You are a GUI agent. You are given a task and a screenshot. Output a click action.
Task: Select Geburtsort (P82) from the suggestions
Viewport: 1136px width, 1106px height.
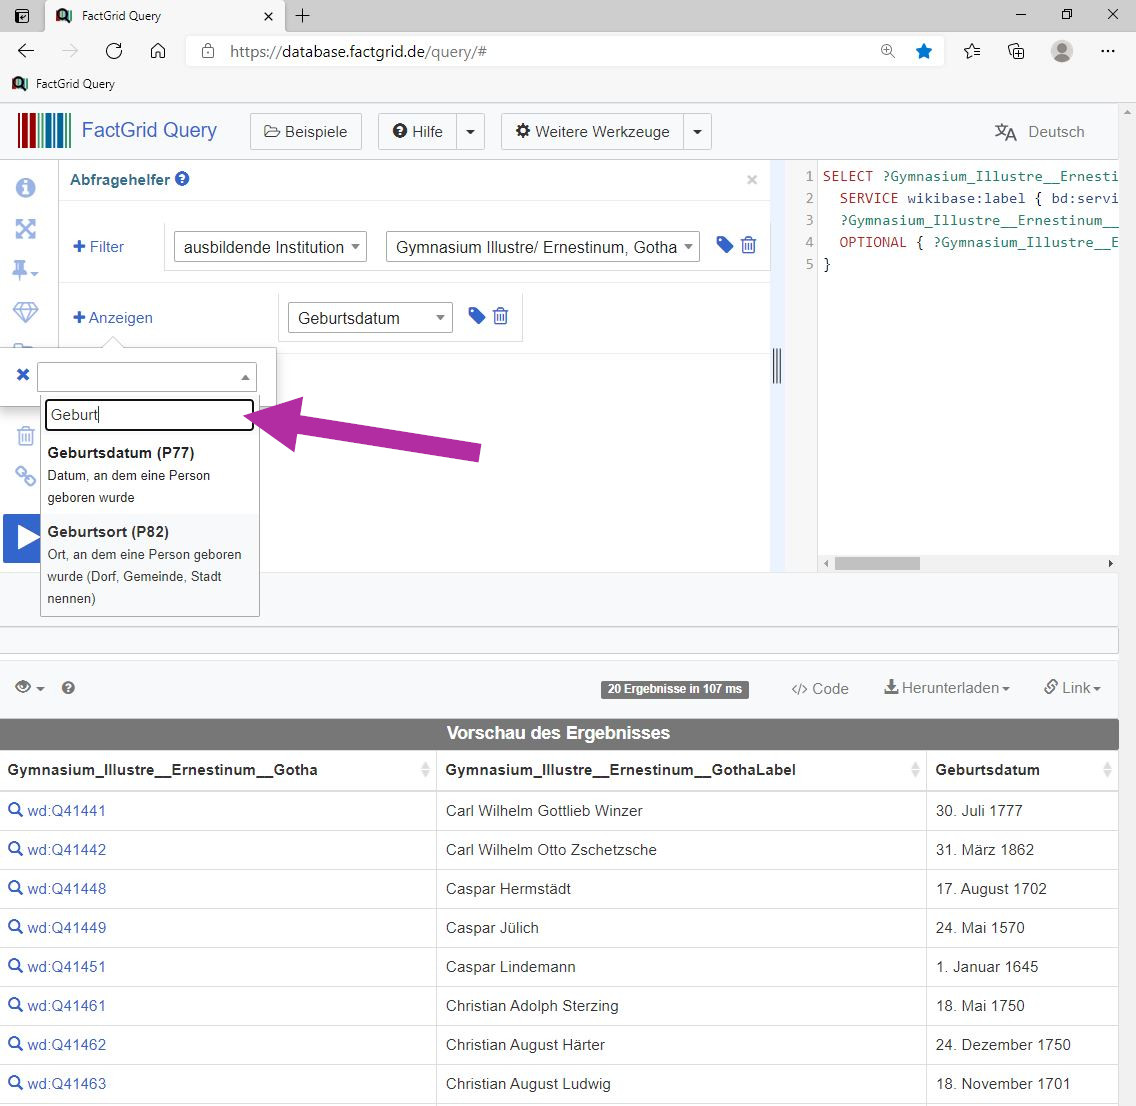click(x=150, y=565)
